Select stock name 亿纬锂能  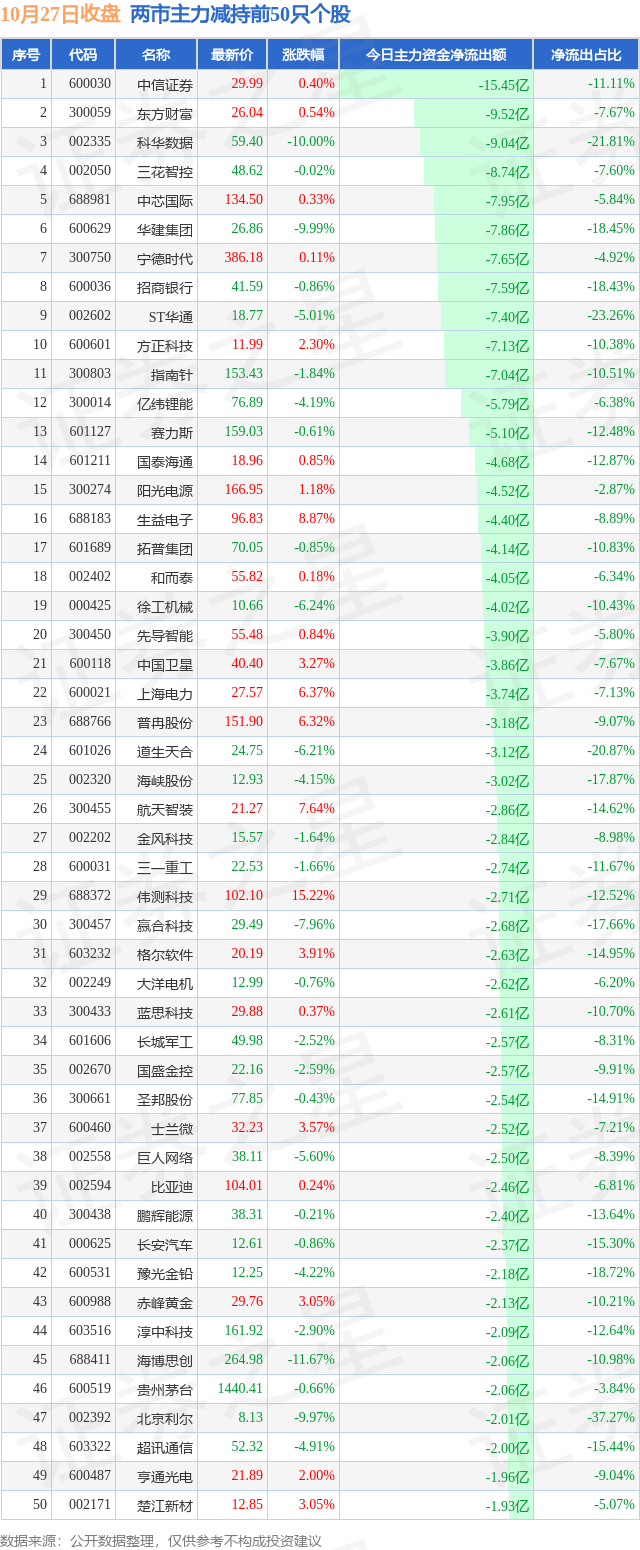pyautogui.click(x=165, y=403)
